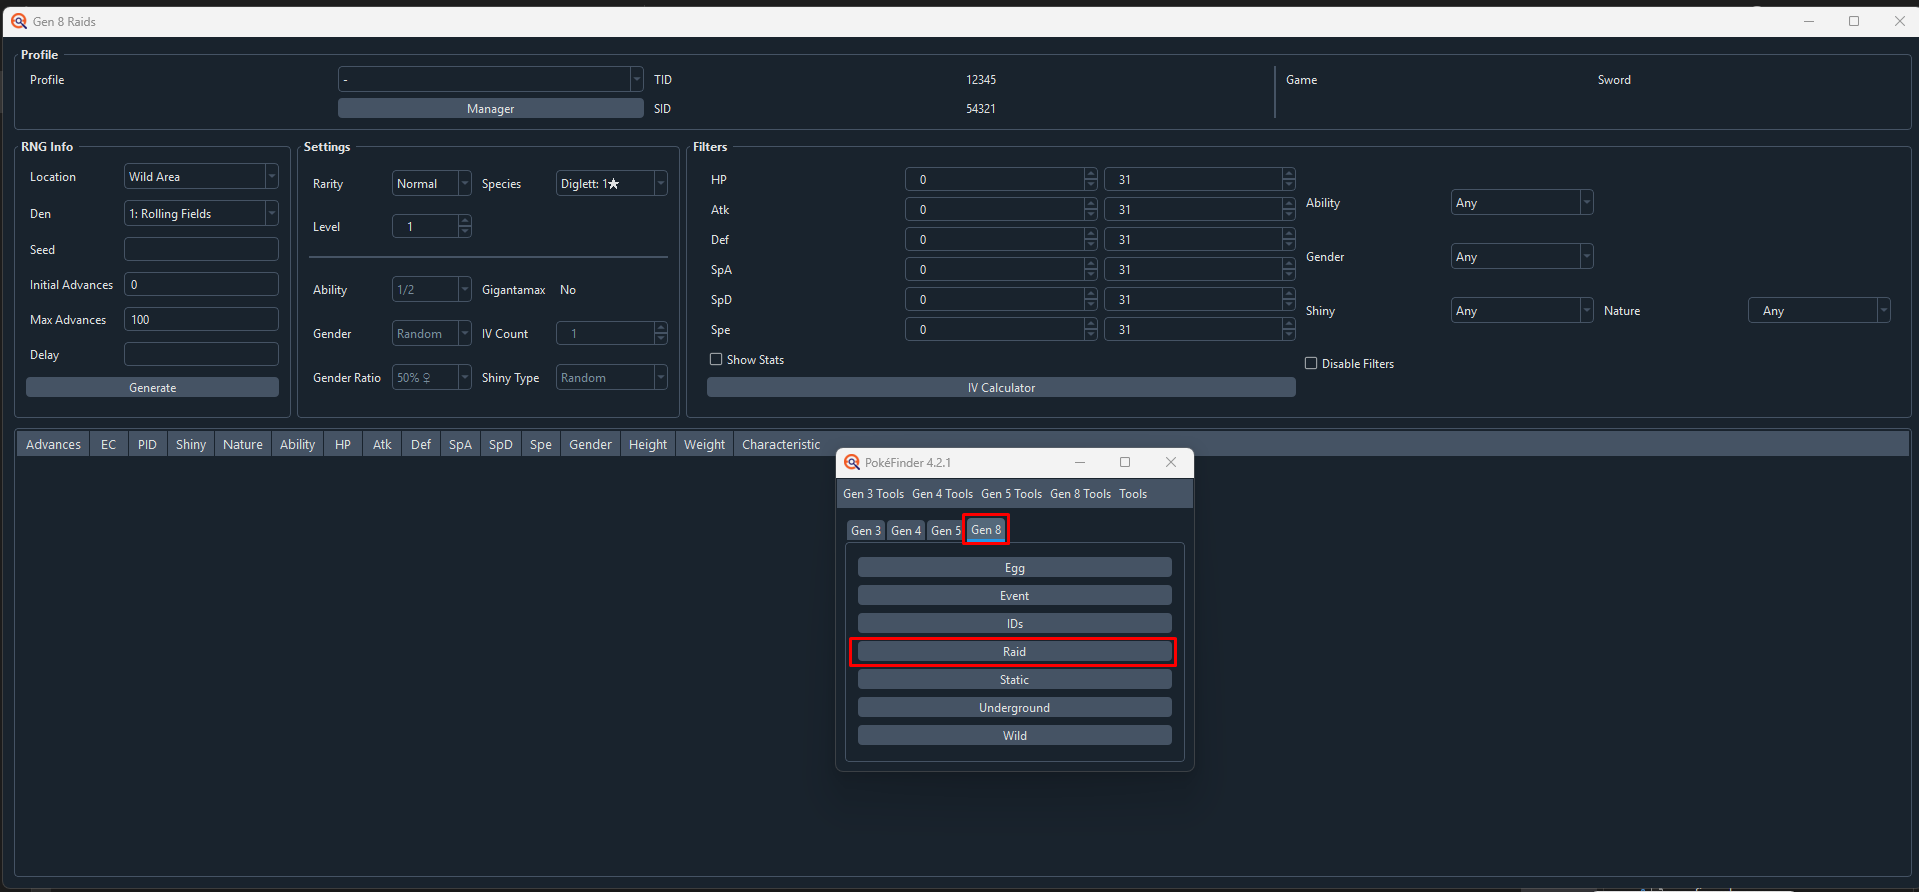This screenshot has width=1919, height=892.
Task: Minimize the PokéFinder window
Action: tap(1080, 462)
